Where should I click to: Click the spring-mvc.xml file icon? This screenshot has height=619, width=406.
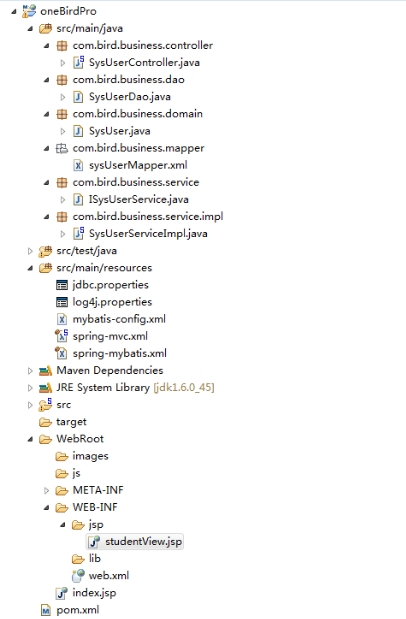[x=62, y=336]
